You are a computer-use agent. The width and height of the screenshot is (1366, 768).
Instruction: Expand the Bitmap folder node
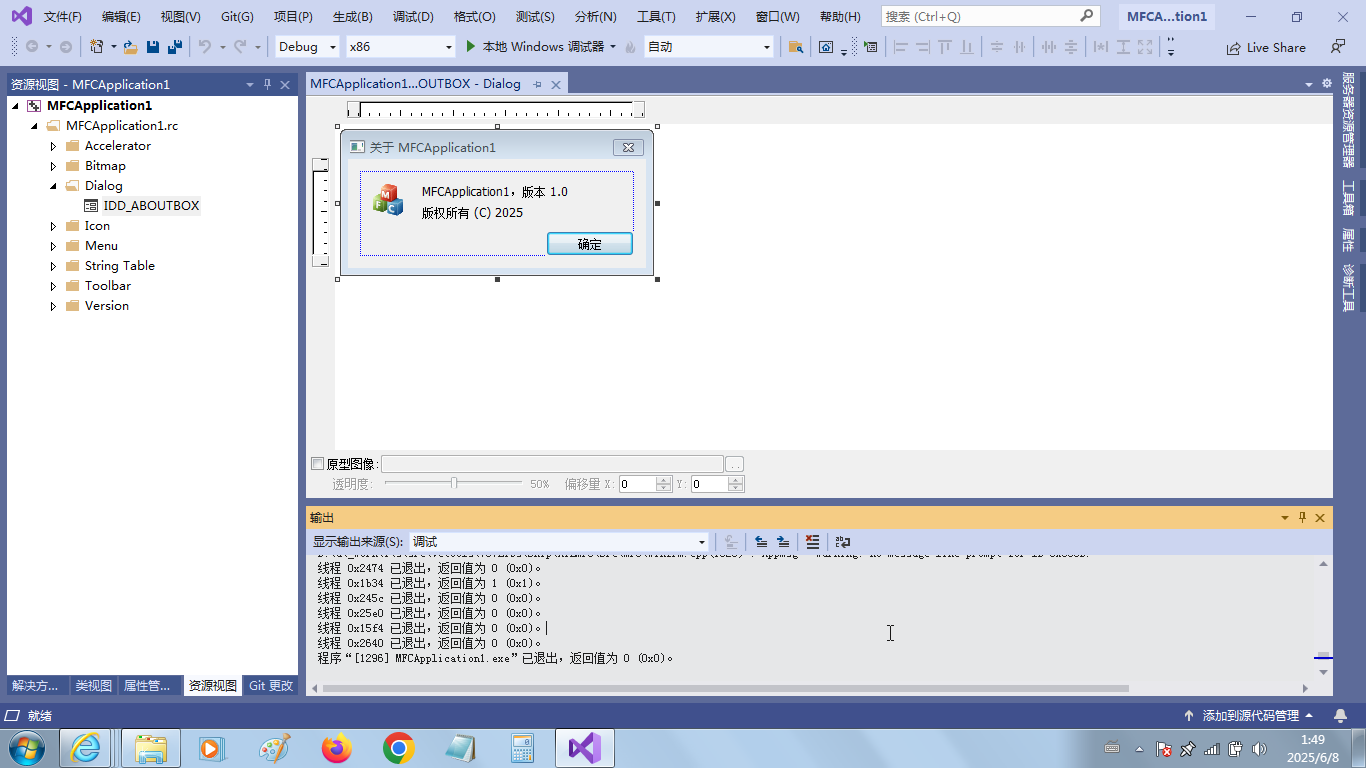(x=53, y=166)
